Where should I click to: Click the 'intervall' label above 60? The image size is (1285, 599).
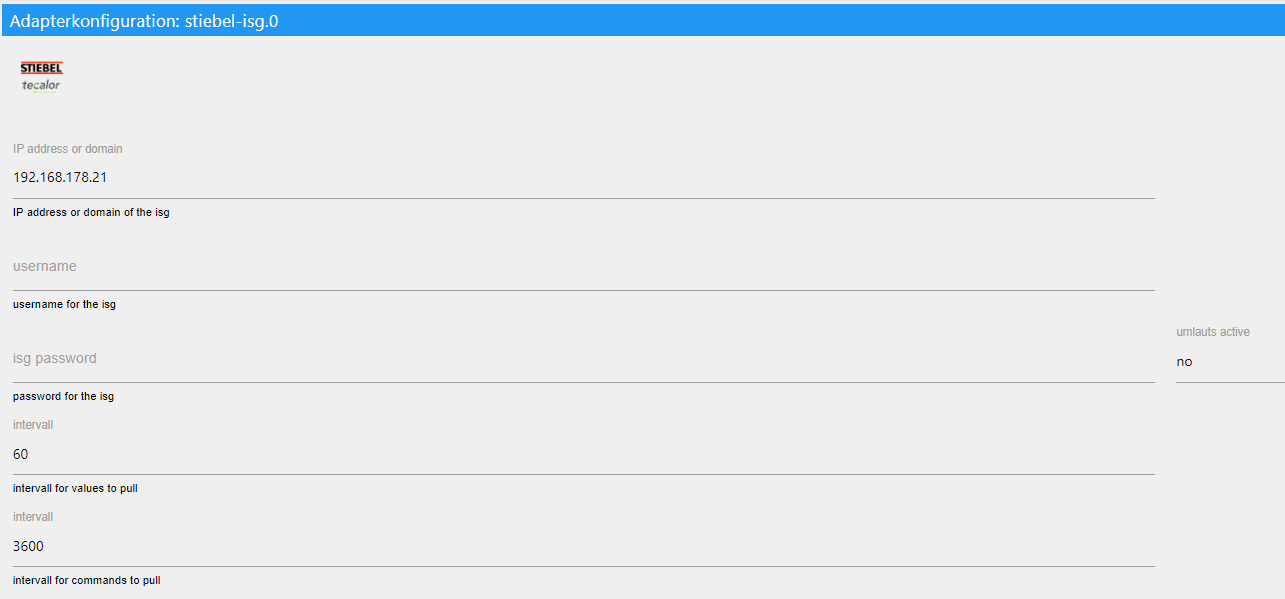(33, 425)
